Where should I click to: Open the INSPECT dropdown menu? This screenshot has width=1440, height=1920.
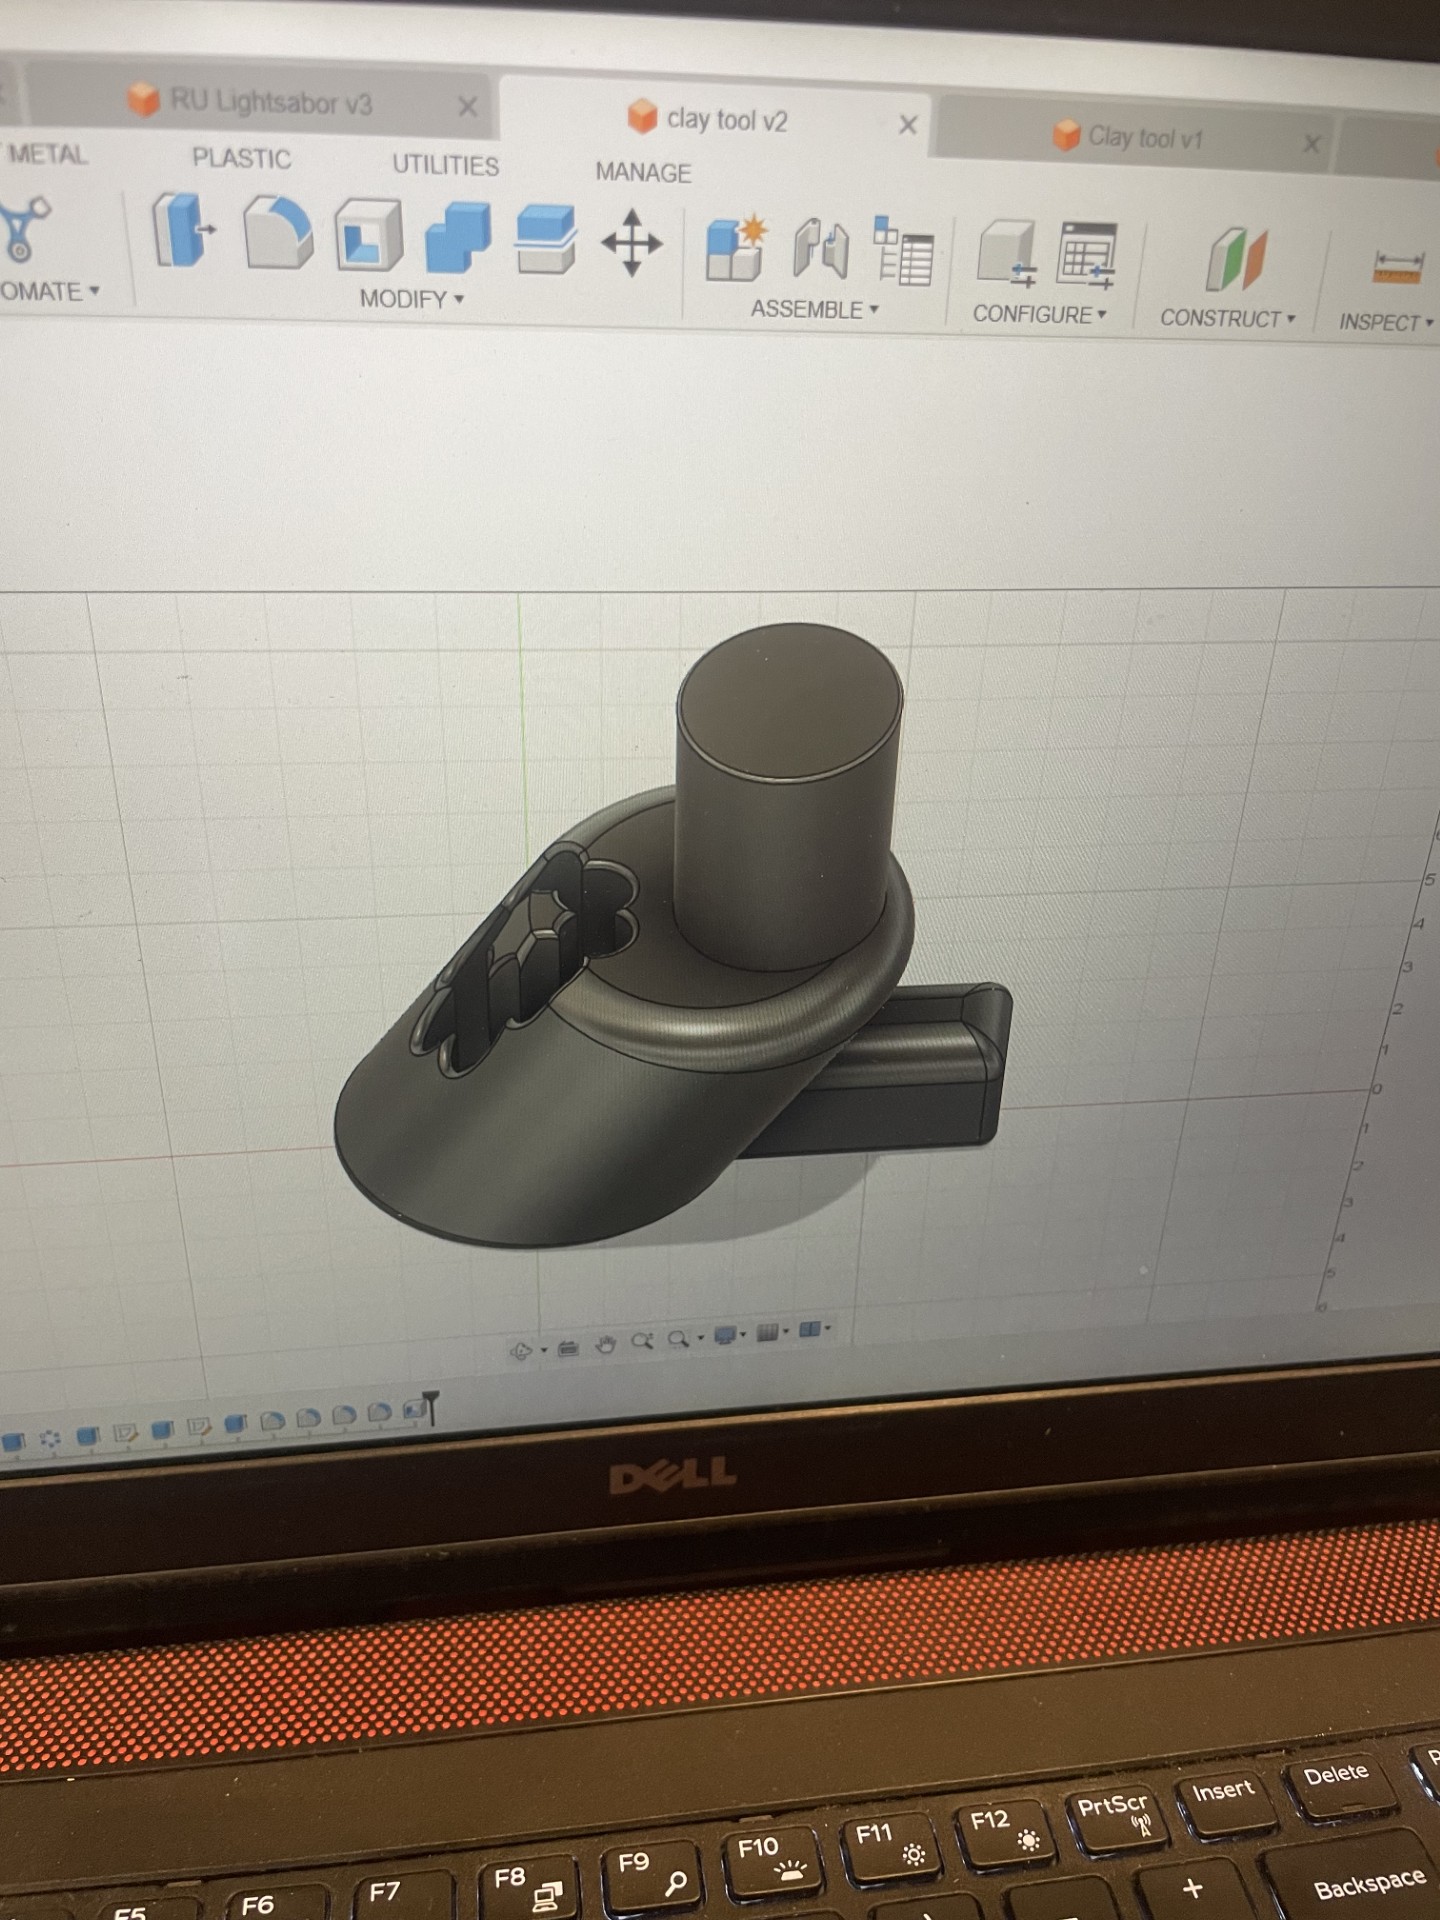(1386, 322)
